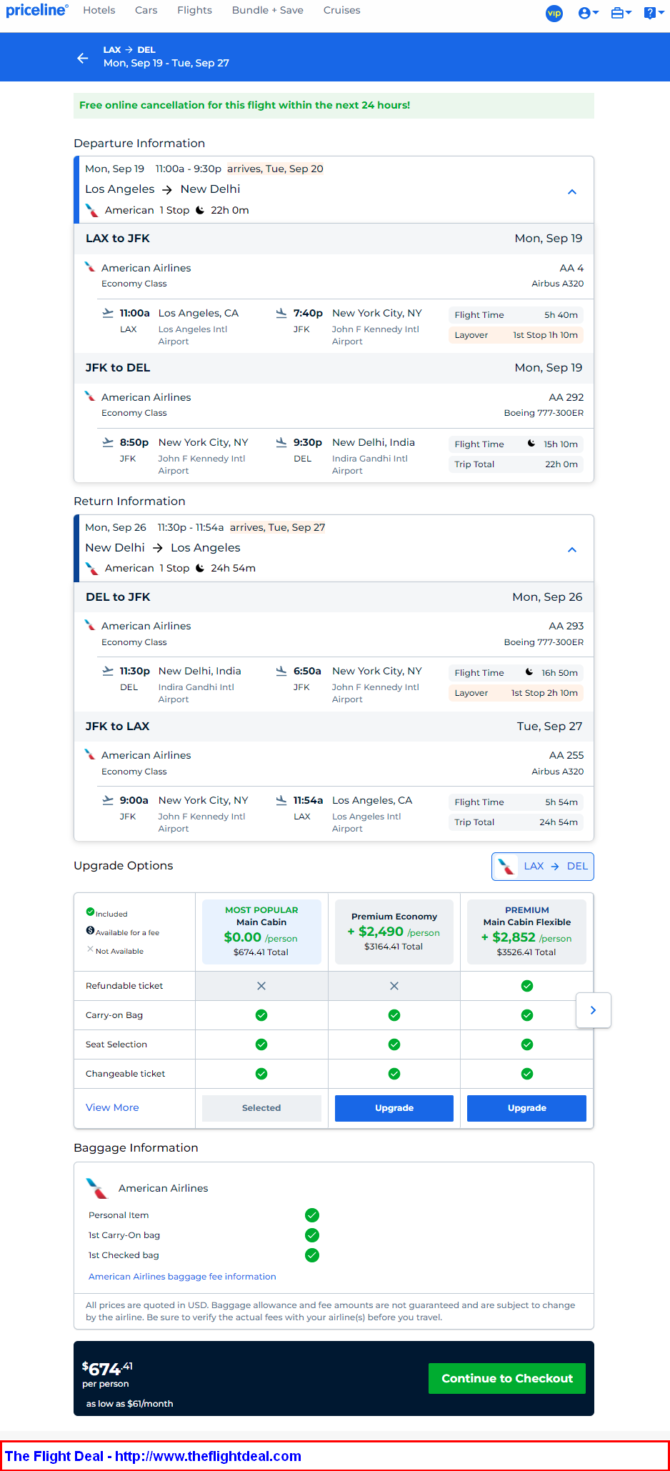
Task: Click the landing icon beside 7:40p JFK
Action: pos(282,313)
